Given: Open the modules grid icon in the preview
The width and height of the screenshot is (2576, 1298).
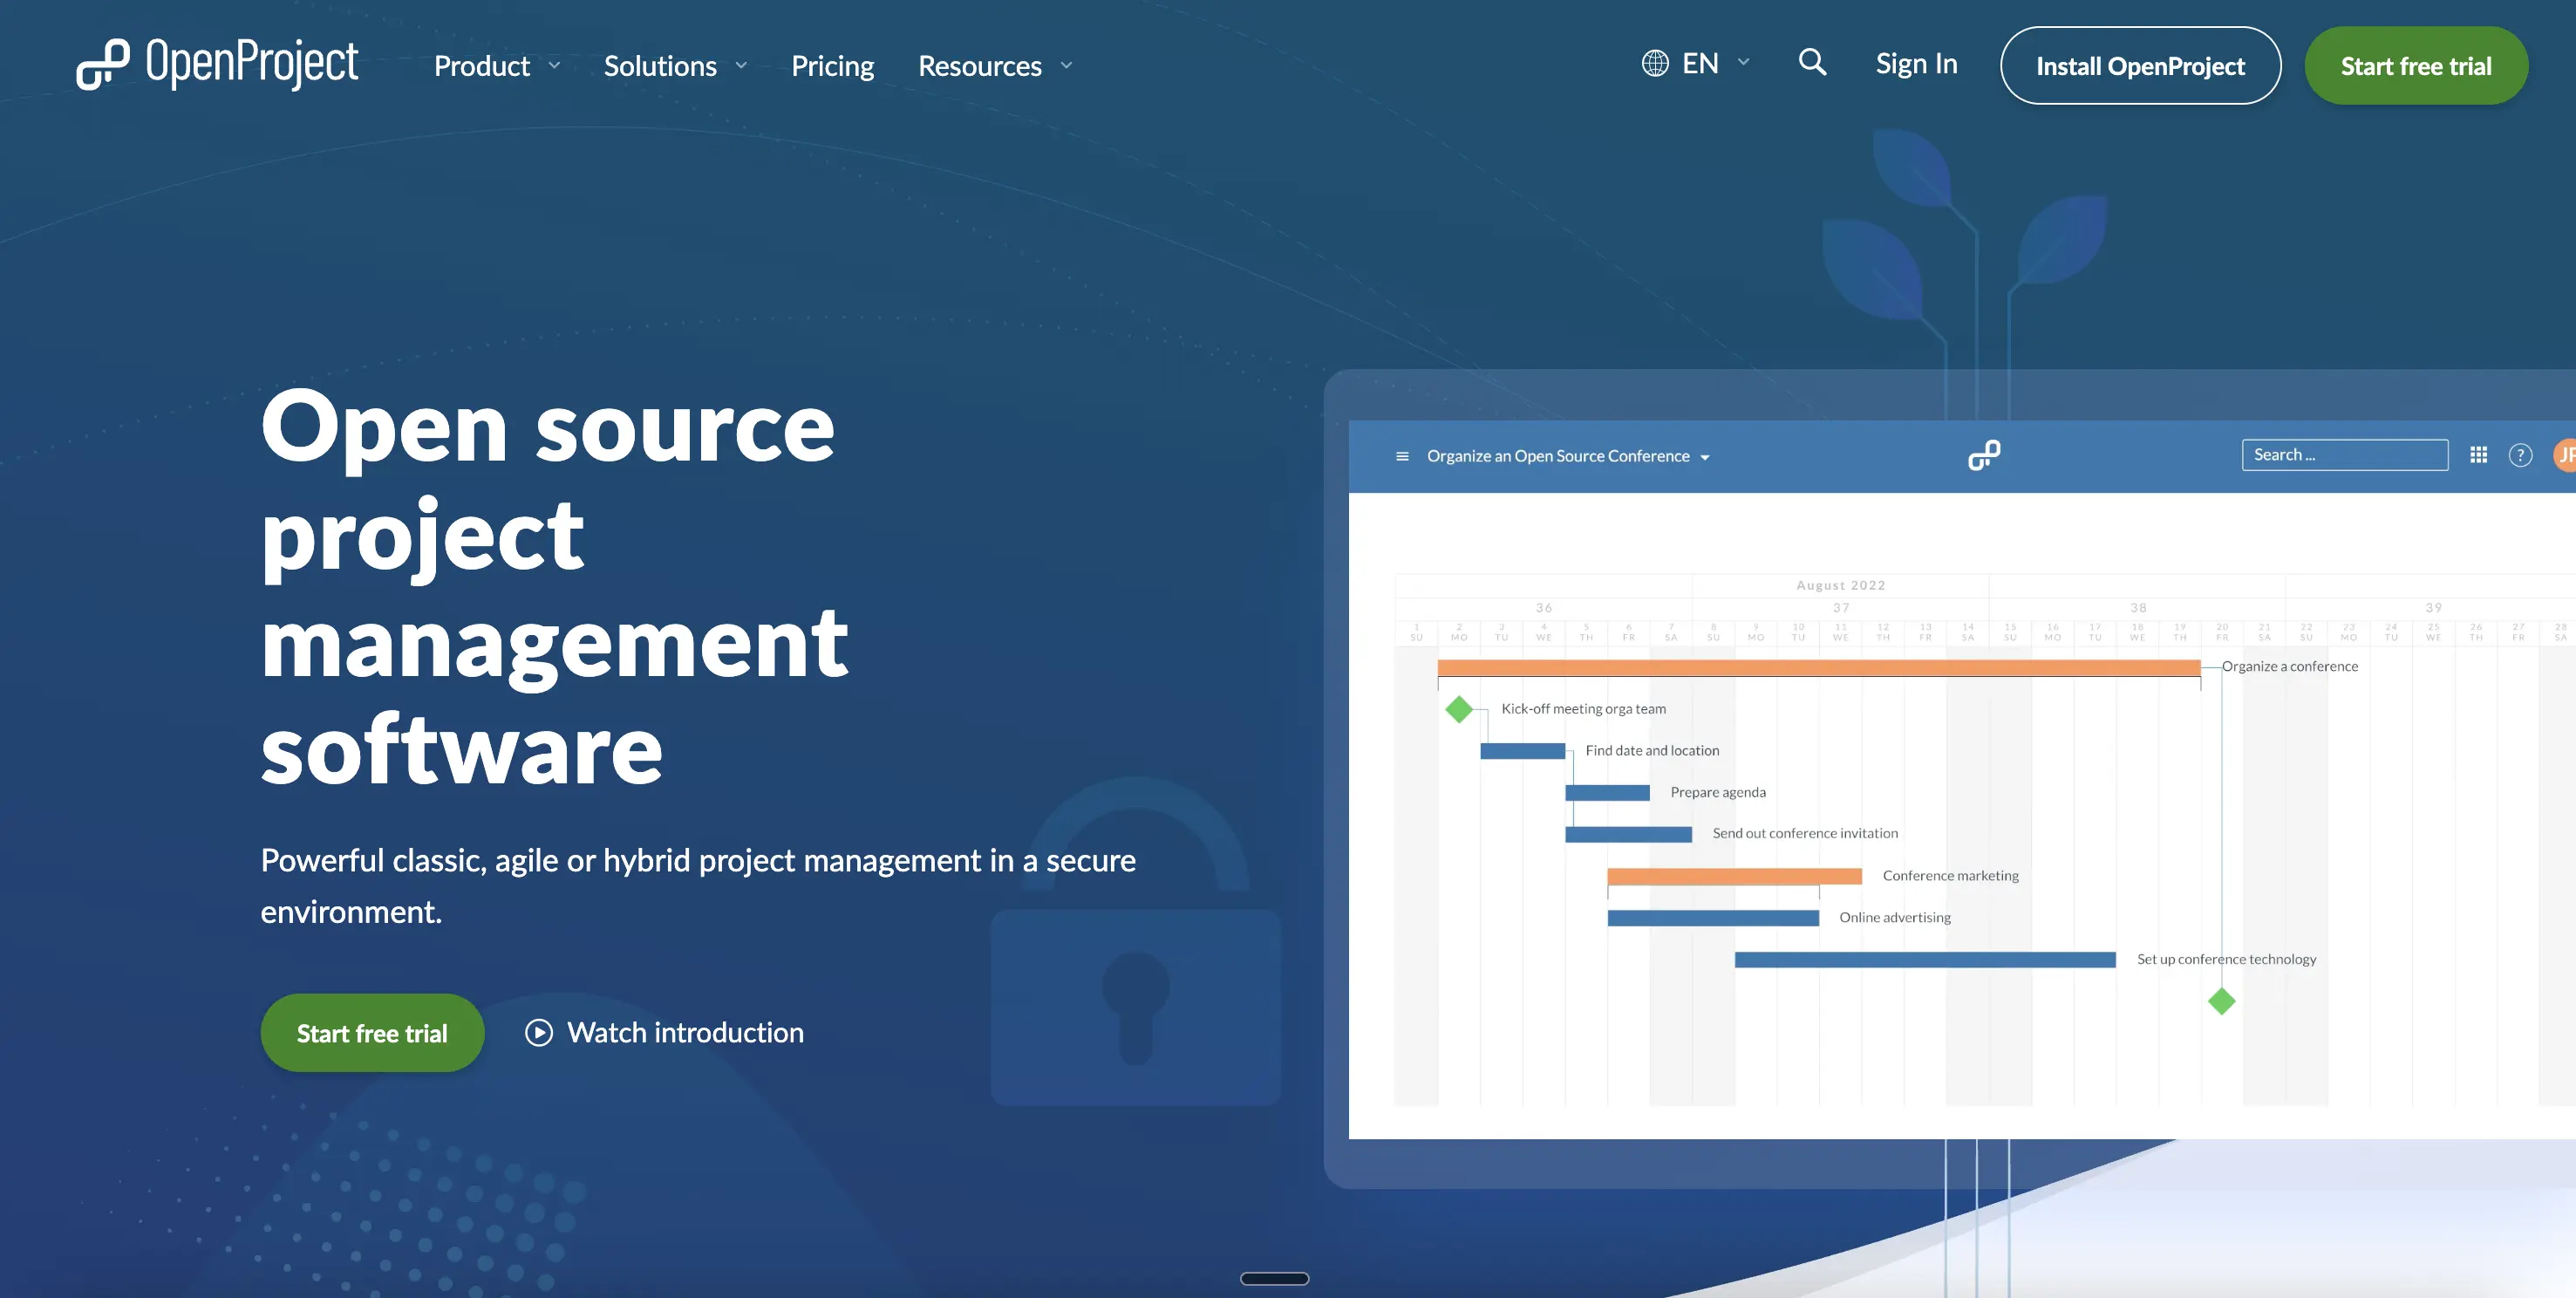Looking at the screenshot, I should click(2478, 455).
